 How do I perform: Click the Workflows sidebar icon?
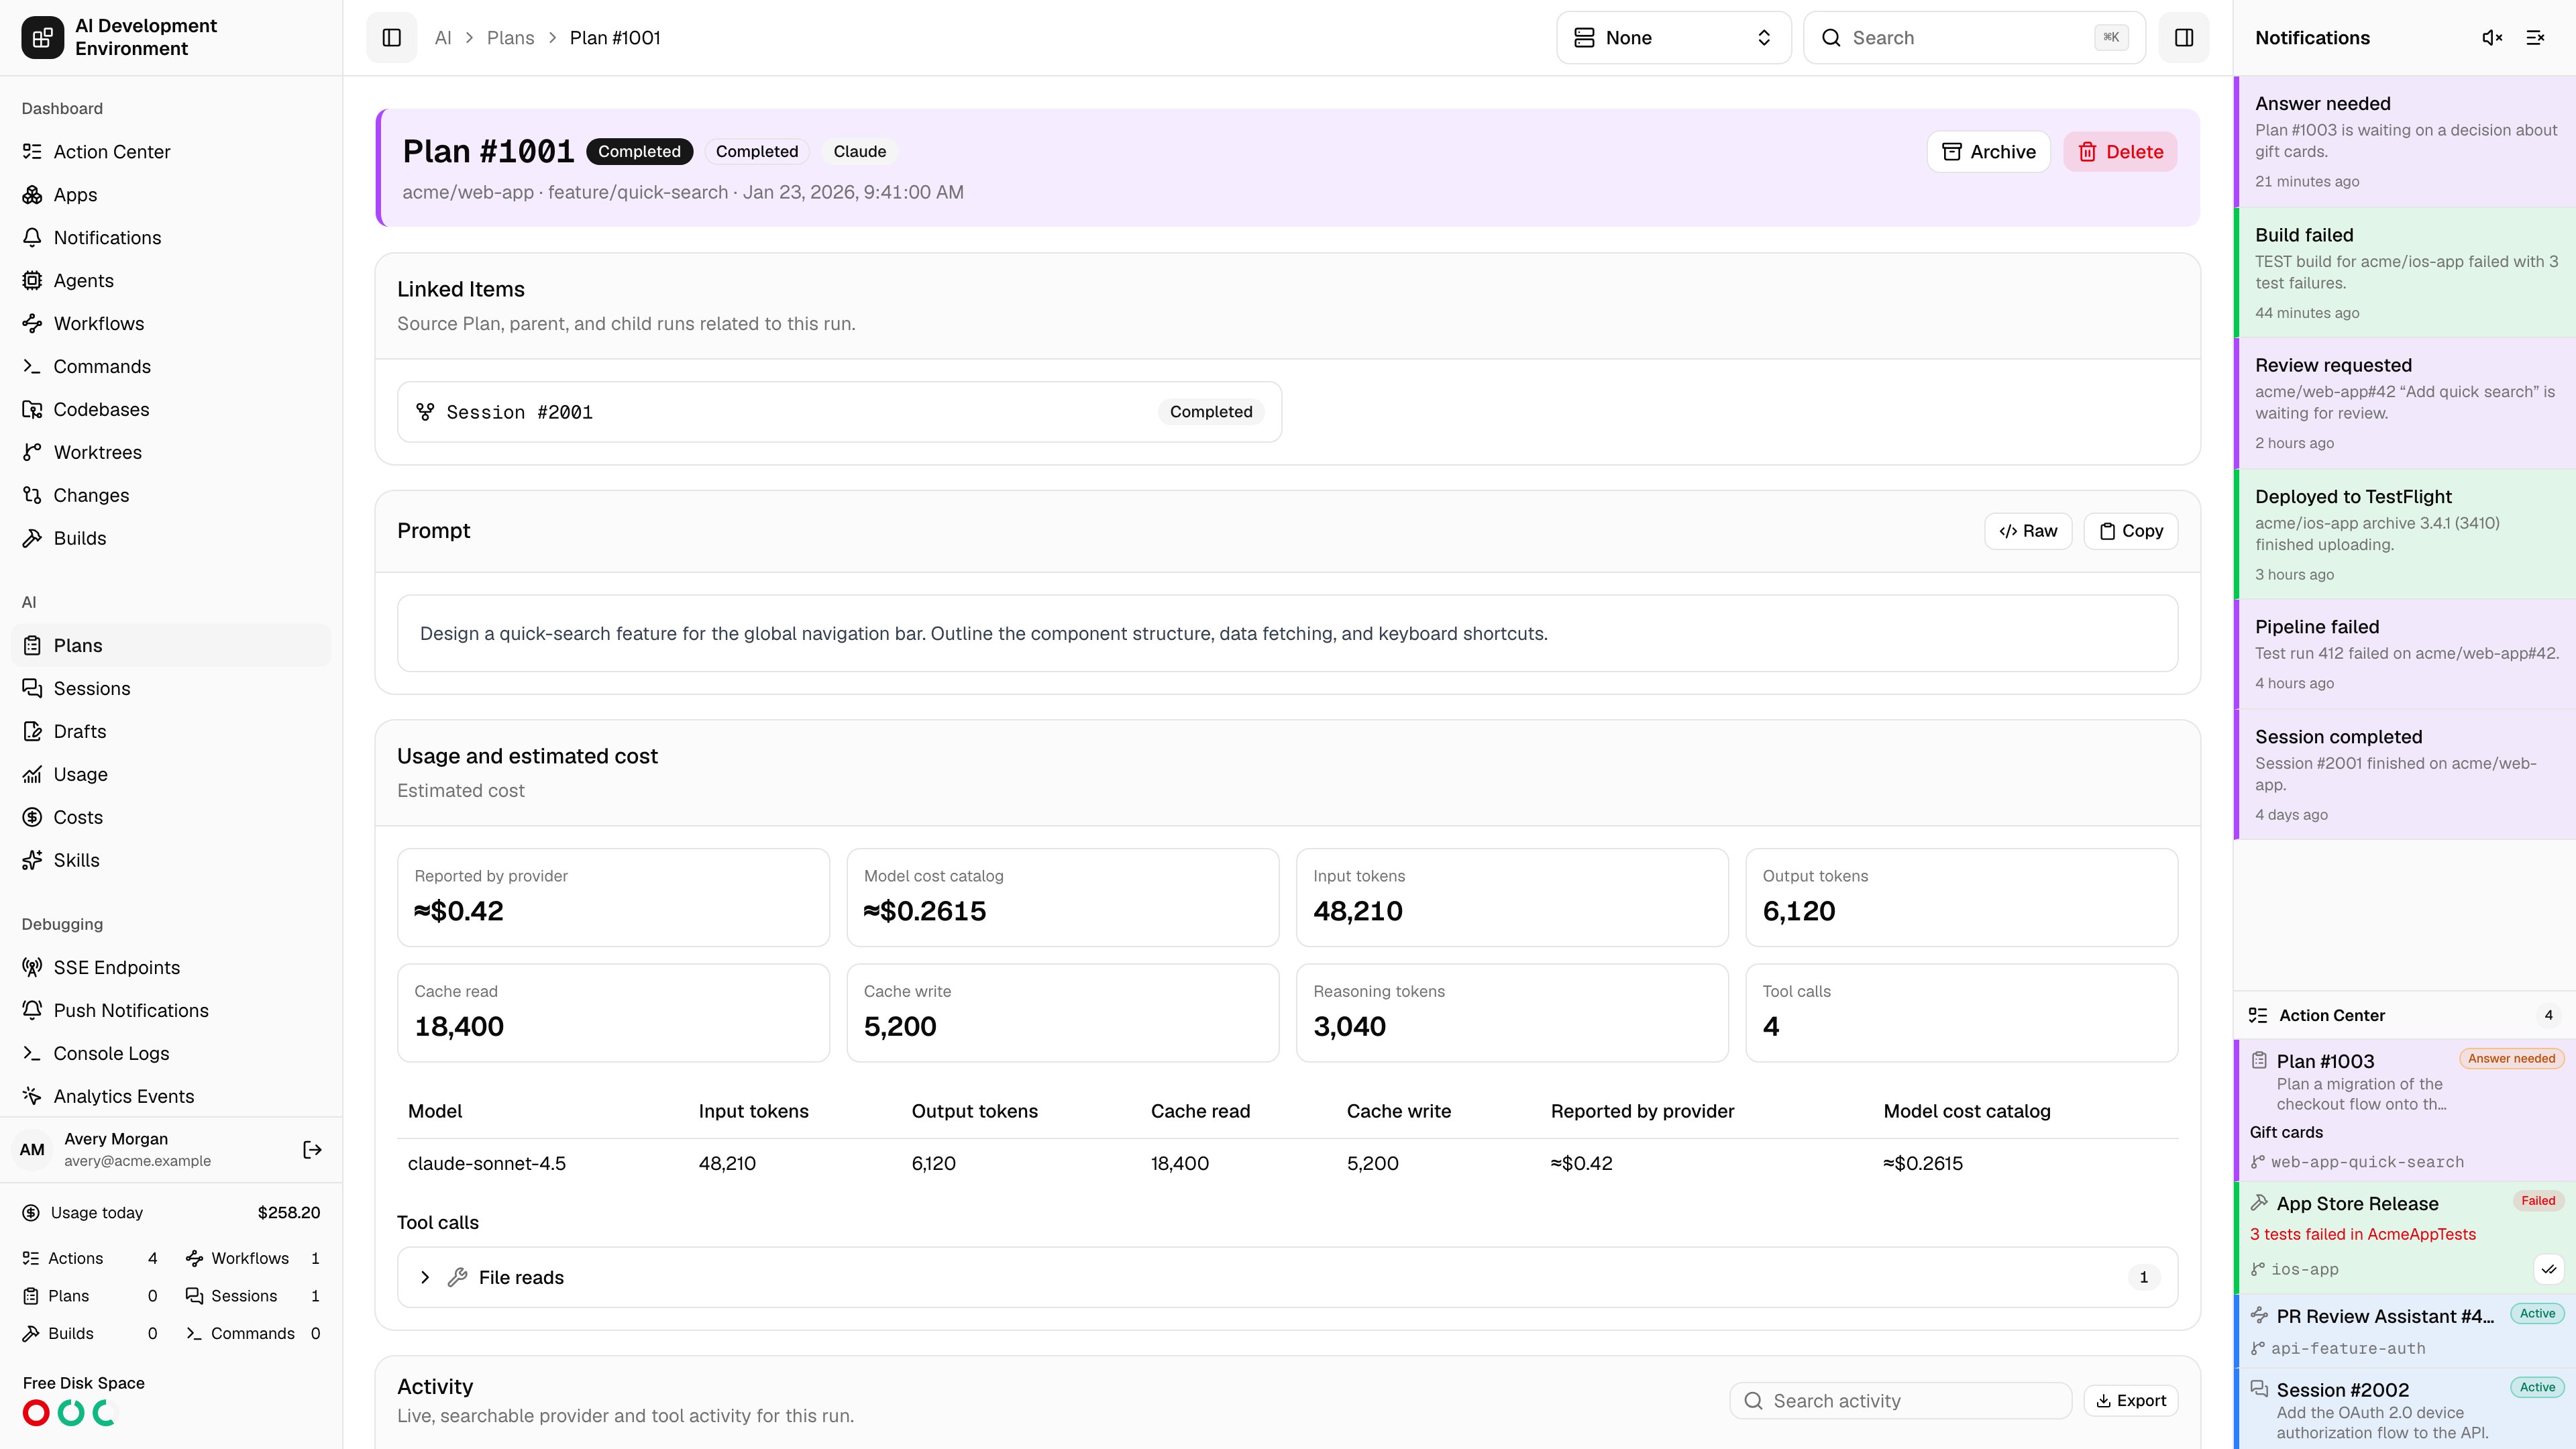coord(32,324)
